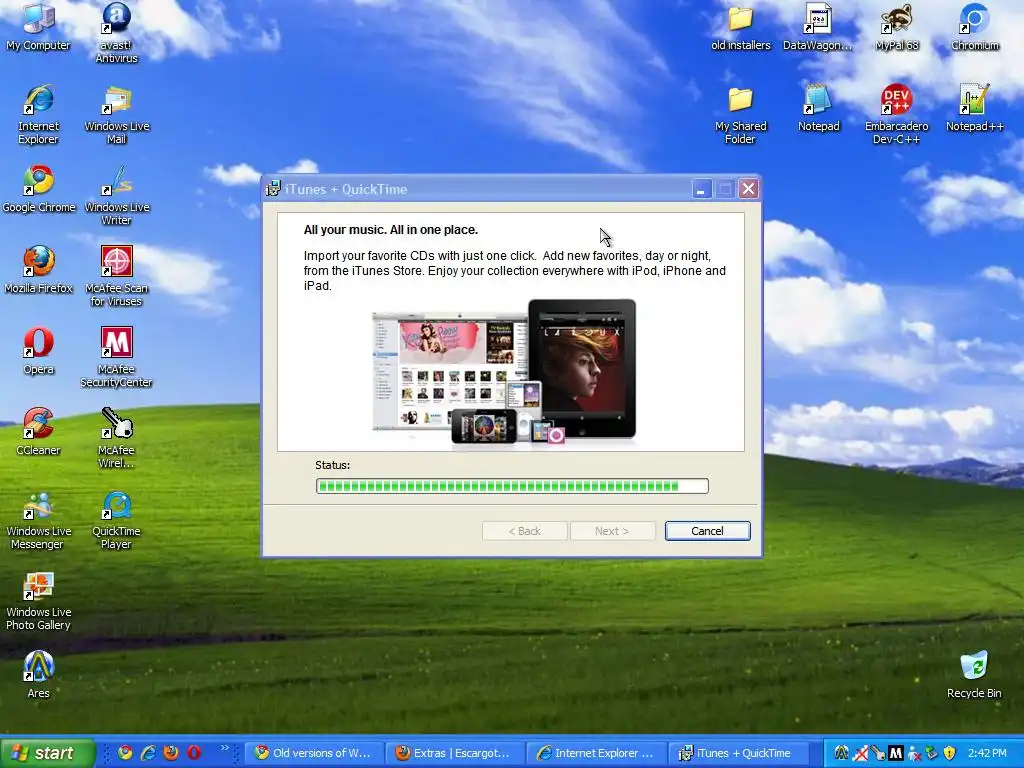Launch Internet Explorer from Quick Launch
Viewport: 1024px width, 768px height.
click(148, 753)
